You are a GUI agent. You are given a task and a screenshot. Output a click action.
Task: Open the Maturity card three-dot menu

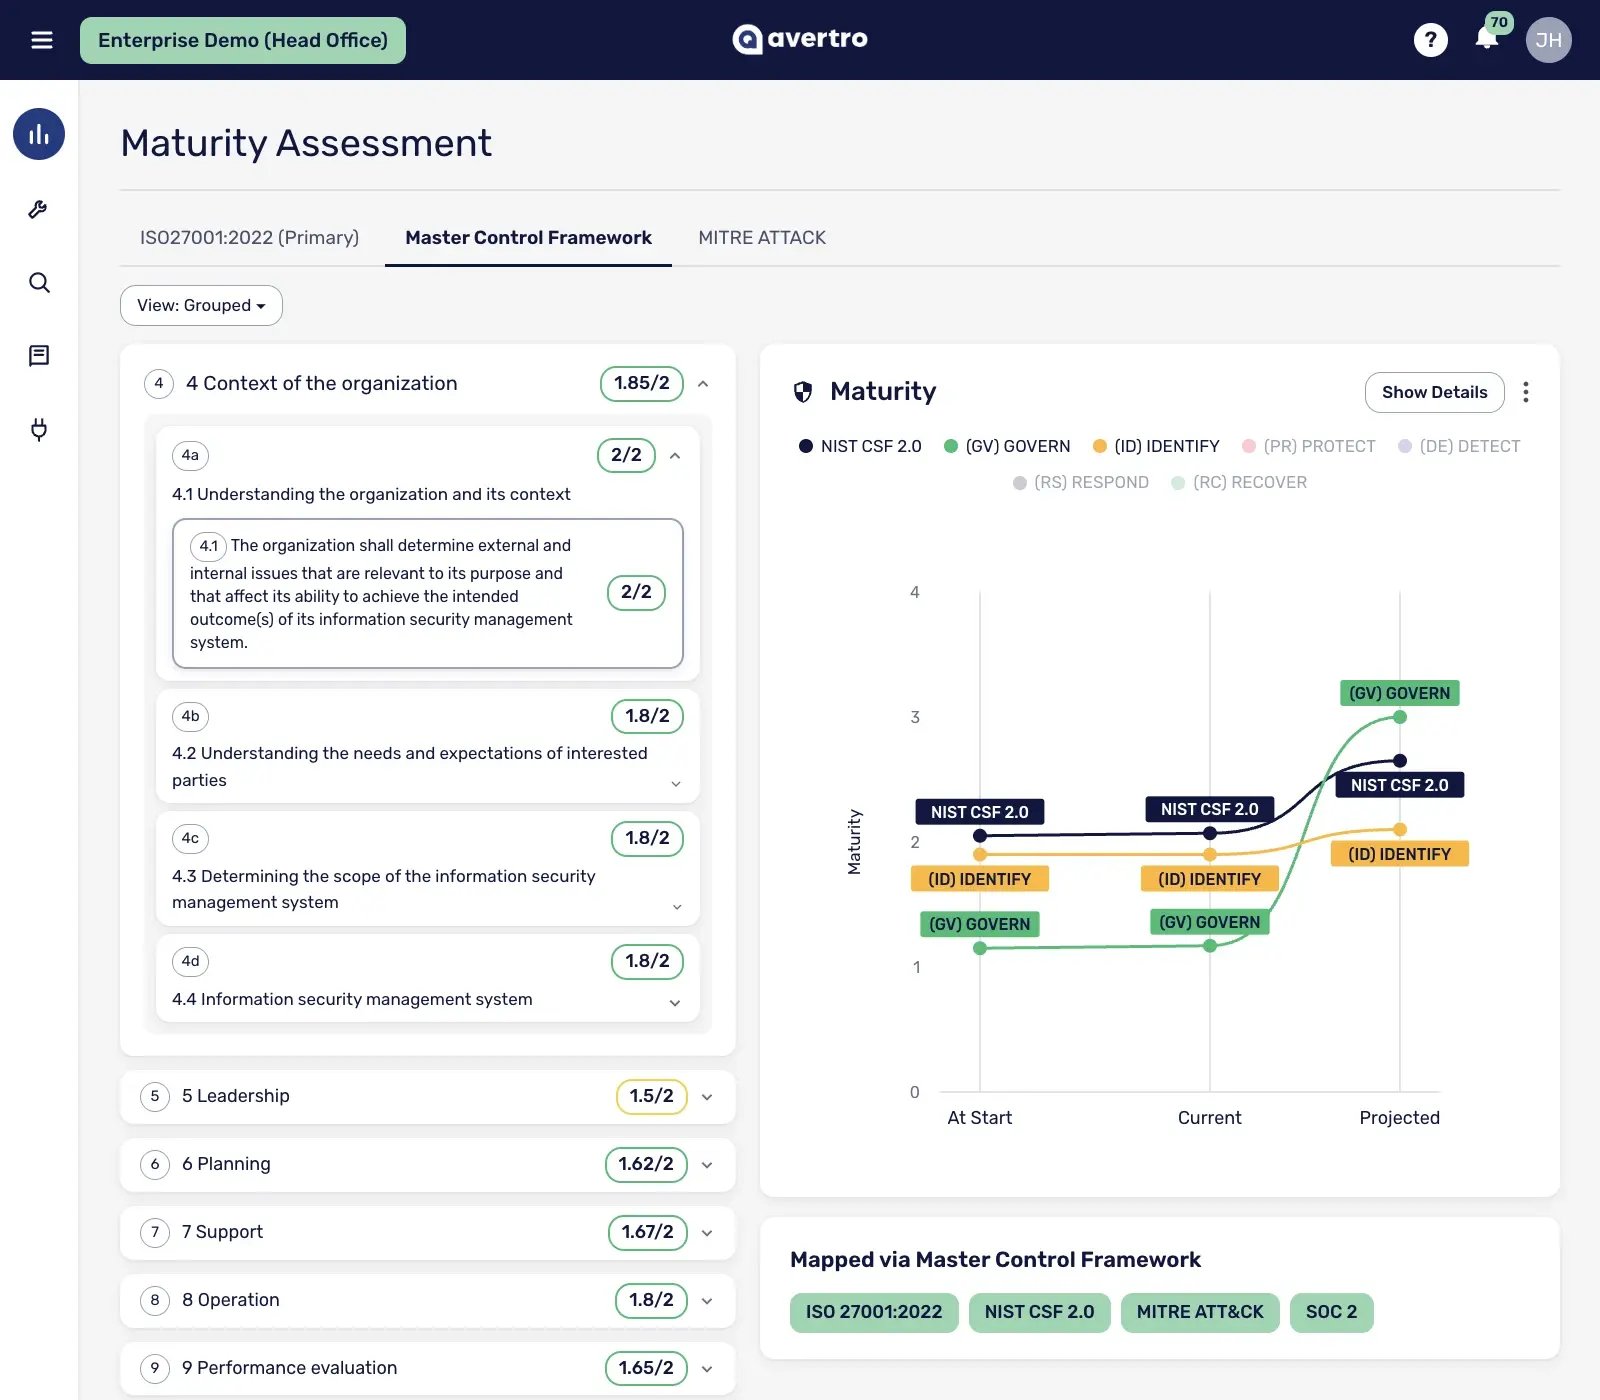point(1525,392)
